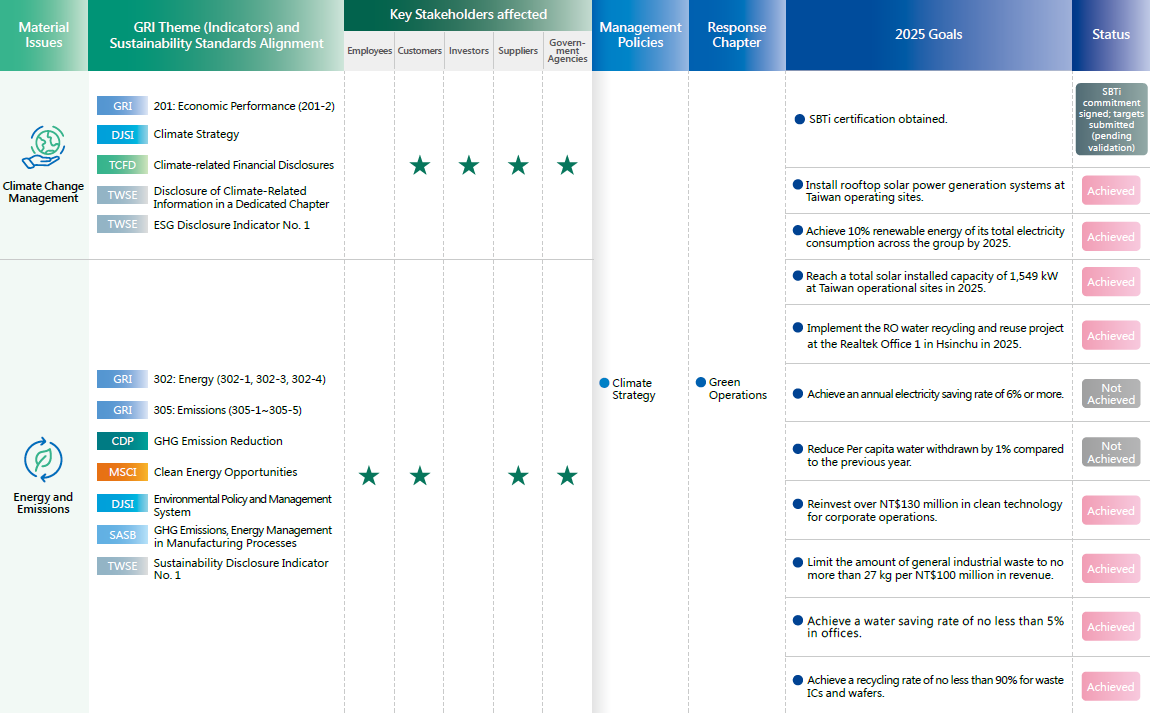Screen dimensions: 1150x713
Task: Click the Customers sub-header
Action: 420,51
